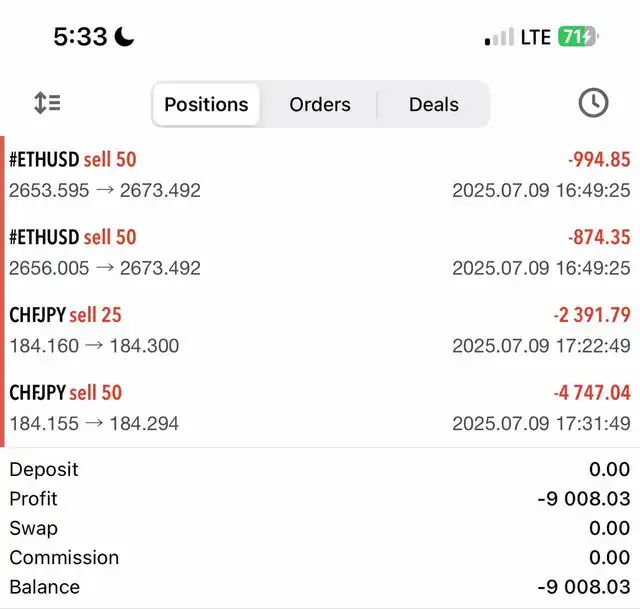
Task: Switch to the Orders tab
Action: 320,104
